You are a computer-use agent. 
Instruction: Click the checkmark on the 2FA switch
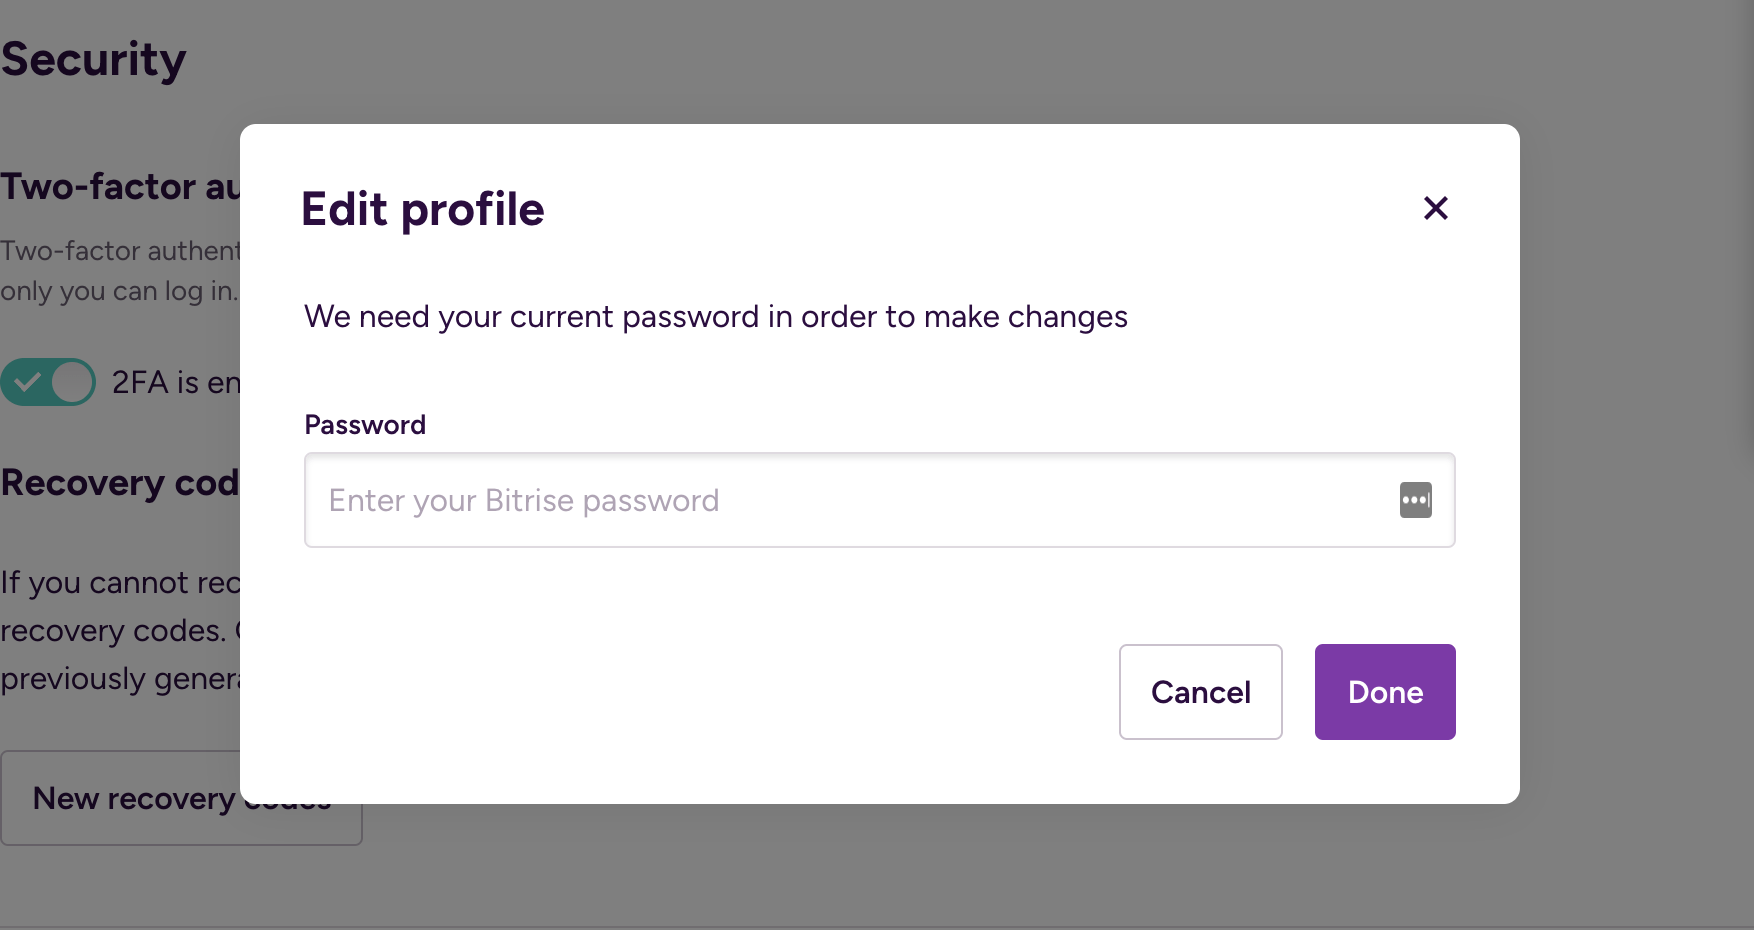pos(28,382)
